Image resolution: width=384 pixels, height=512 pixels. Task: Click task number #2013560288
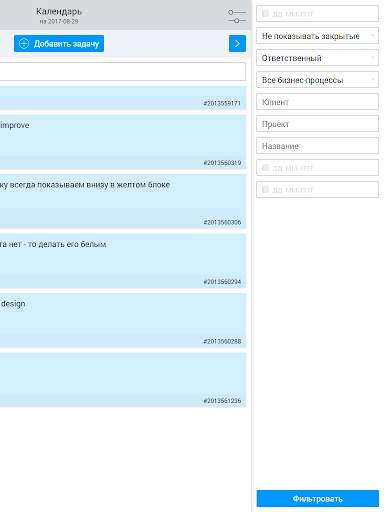222,341
